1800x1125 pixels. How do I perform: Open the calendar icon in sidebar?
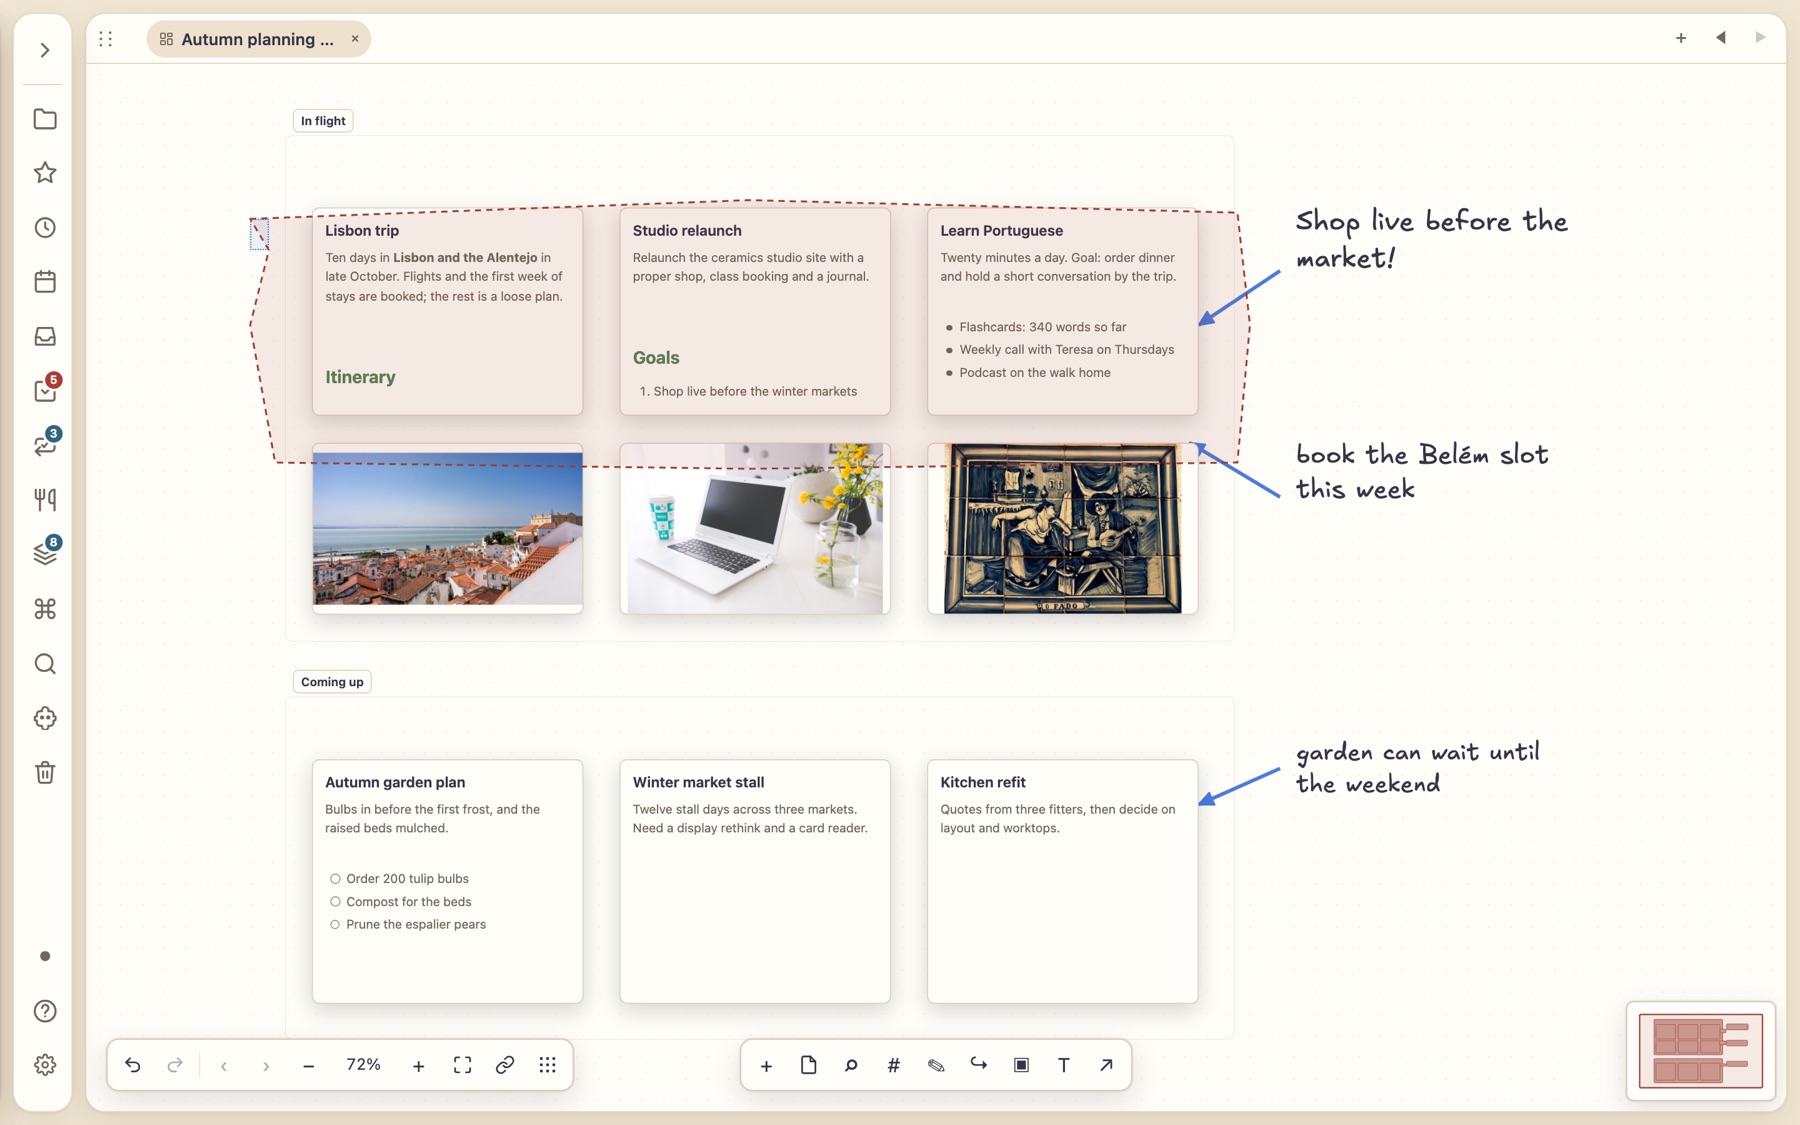point(45,282)
